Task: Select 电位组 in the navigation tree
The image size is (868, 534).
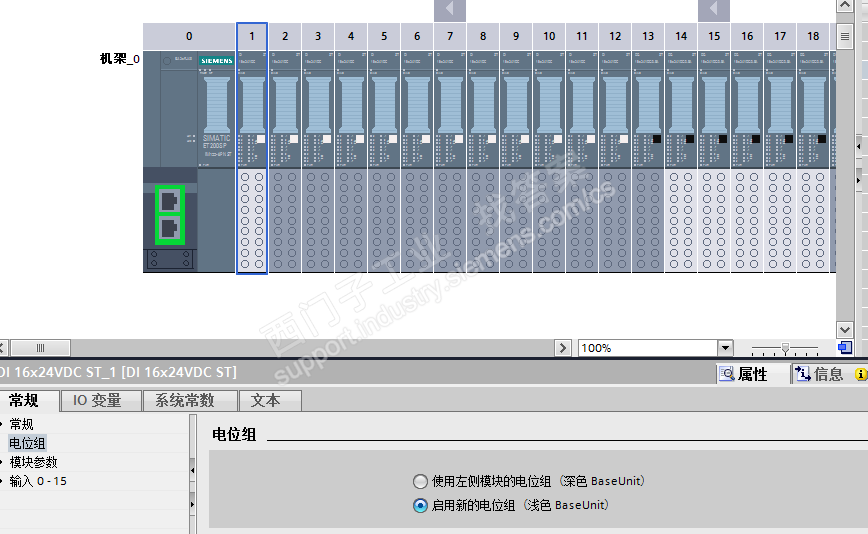Action: 27,443
